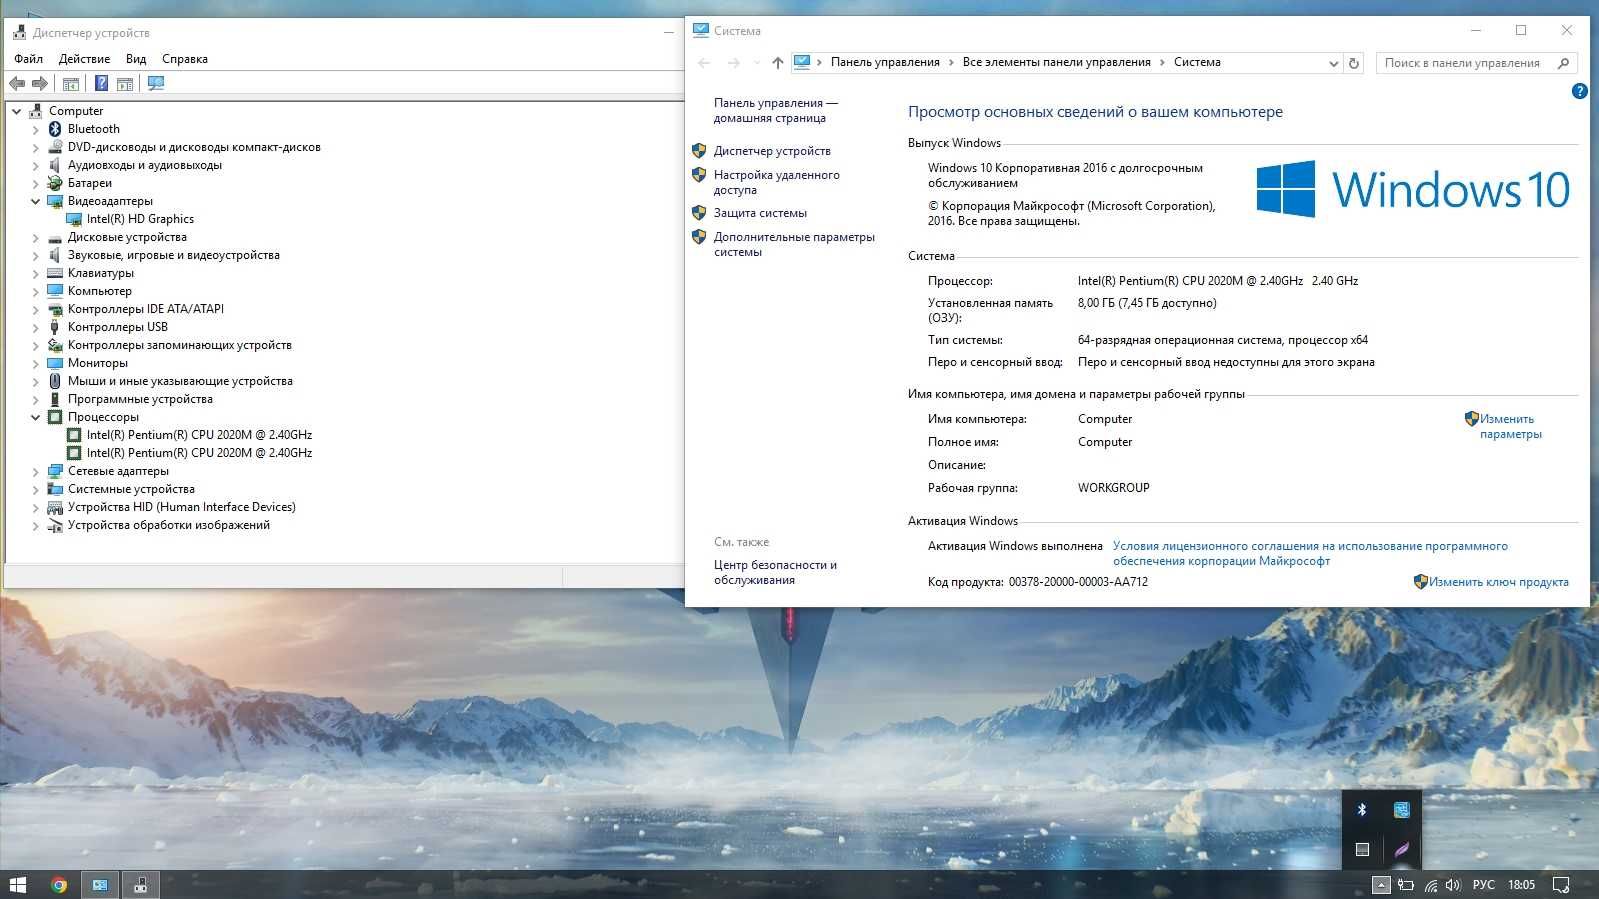Select the first Intel Pentium CPU 2020M entry
The width and height of the screenshot is (1599, 899).
coord(199,435)
